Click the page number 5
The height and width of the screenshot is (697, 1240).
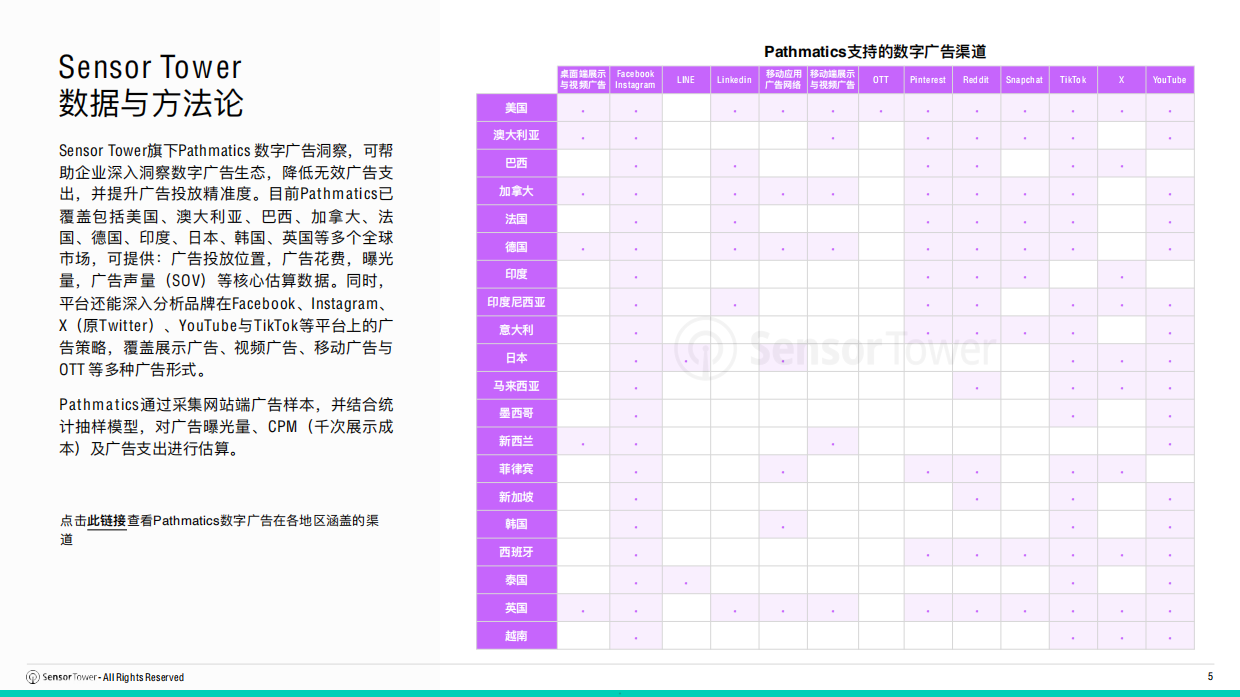(x=1210, y=677)
